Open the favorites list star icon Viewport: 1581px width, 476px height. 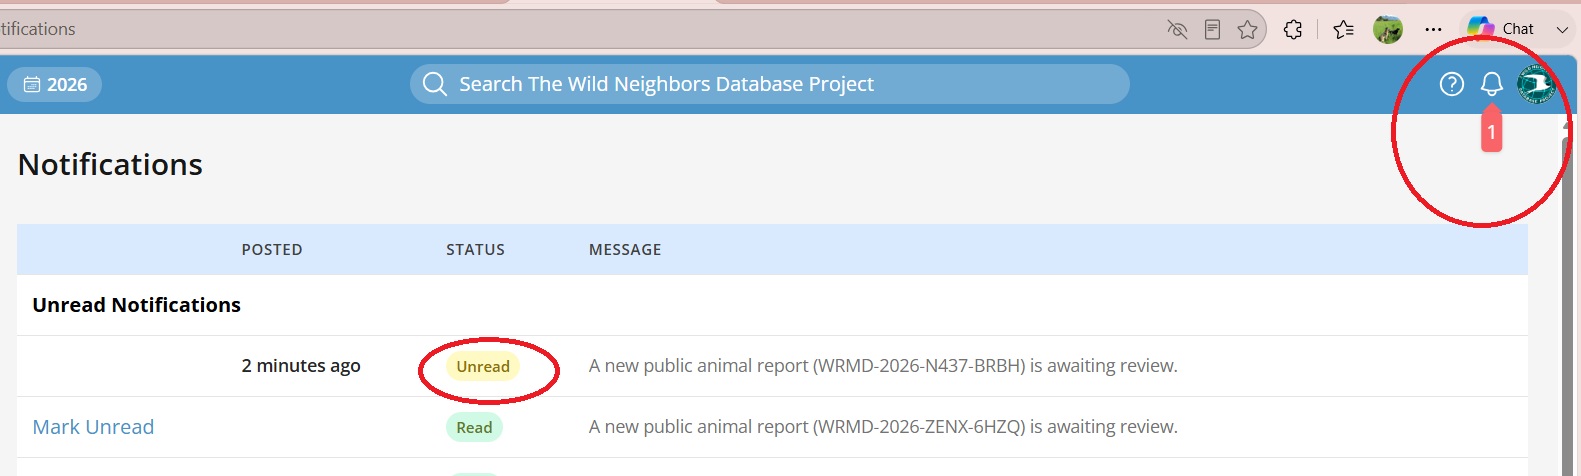[1343, 29]
